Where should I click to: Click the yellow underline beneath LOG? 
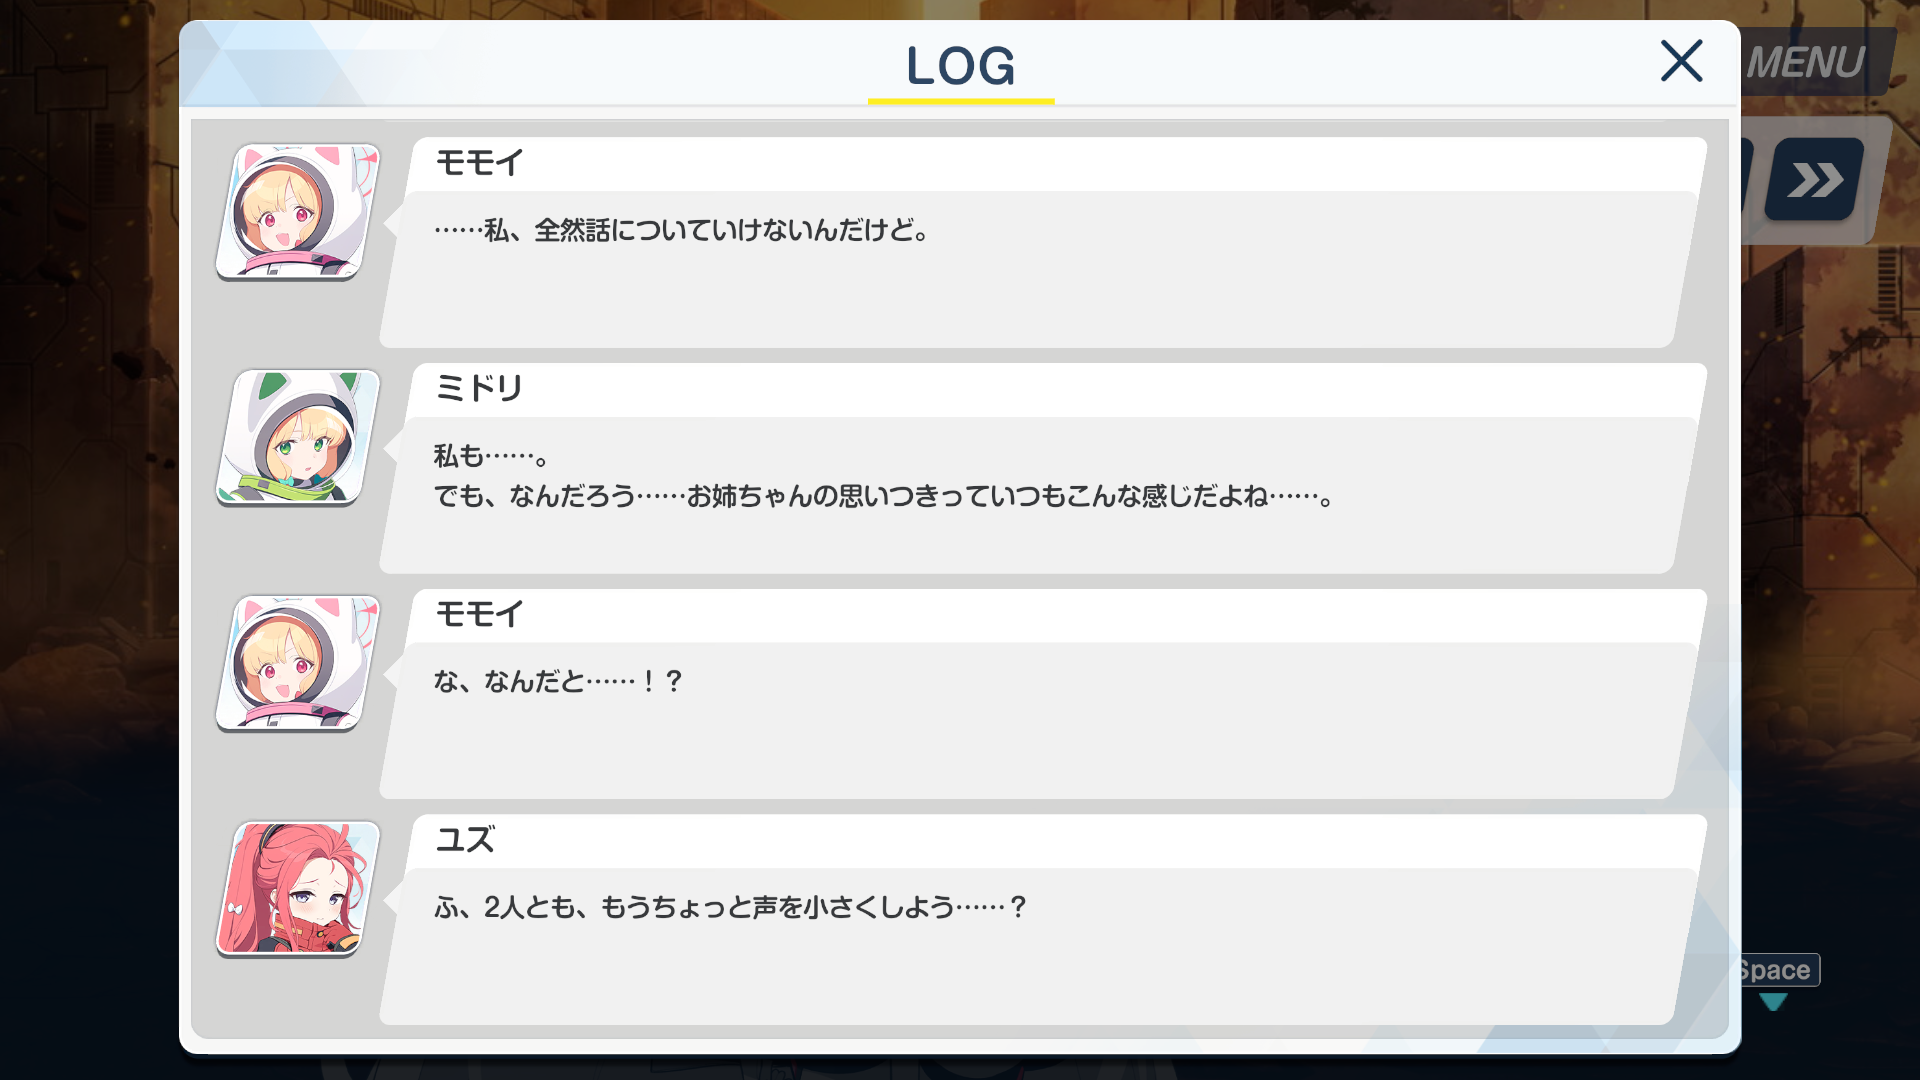pyautogui.click(x=961, y=101)
